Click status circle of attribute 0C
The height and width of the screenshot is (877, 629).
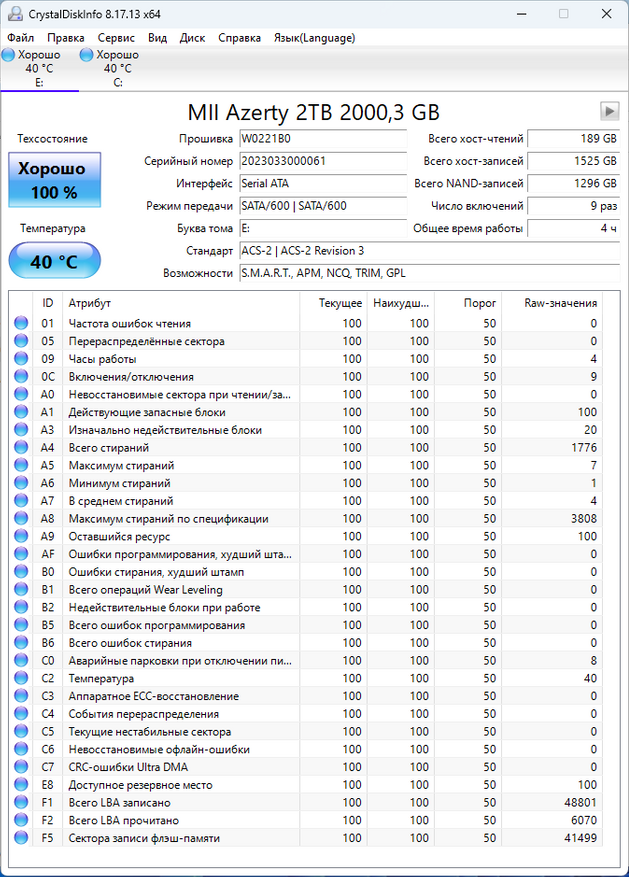point(21,376)
